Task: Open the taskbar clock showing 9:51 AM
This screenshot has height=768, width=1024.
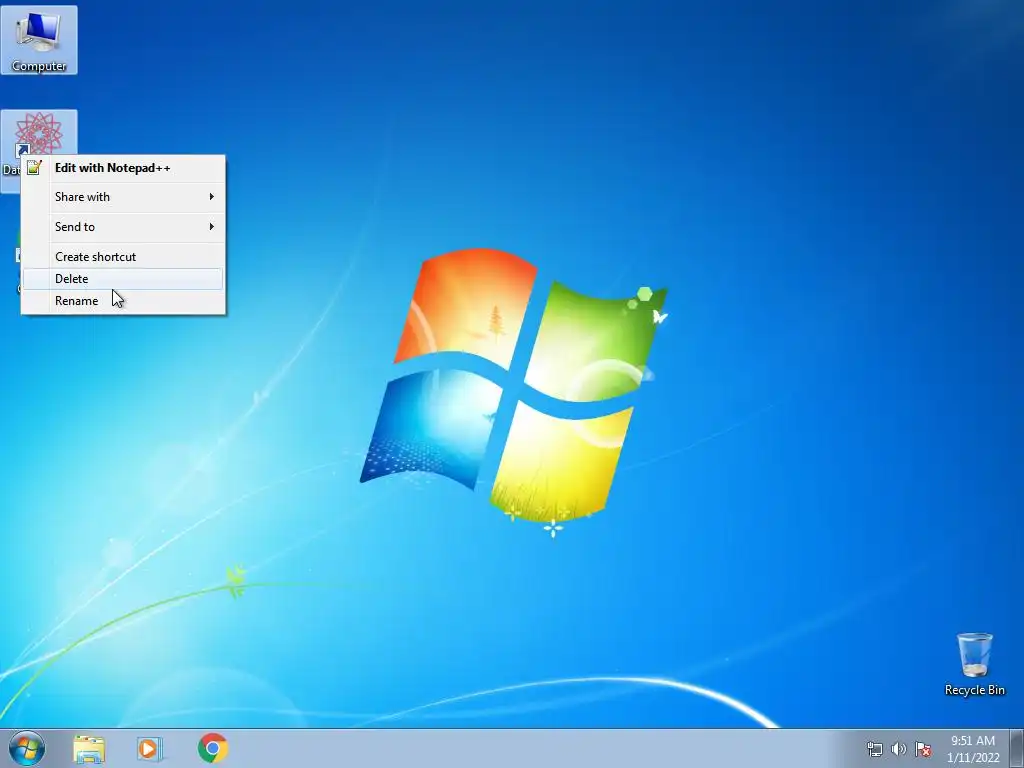Action: (973, 749)
